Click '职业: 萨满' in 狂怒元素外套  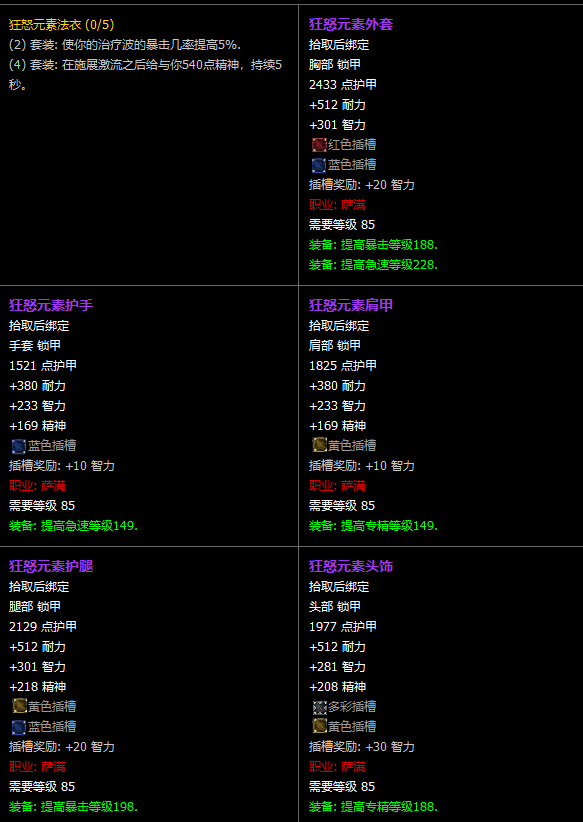pos(337,205)
